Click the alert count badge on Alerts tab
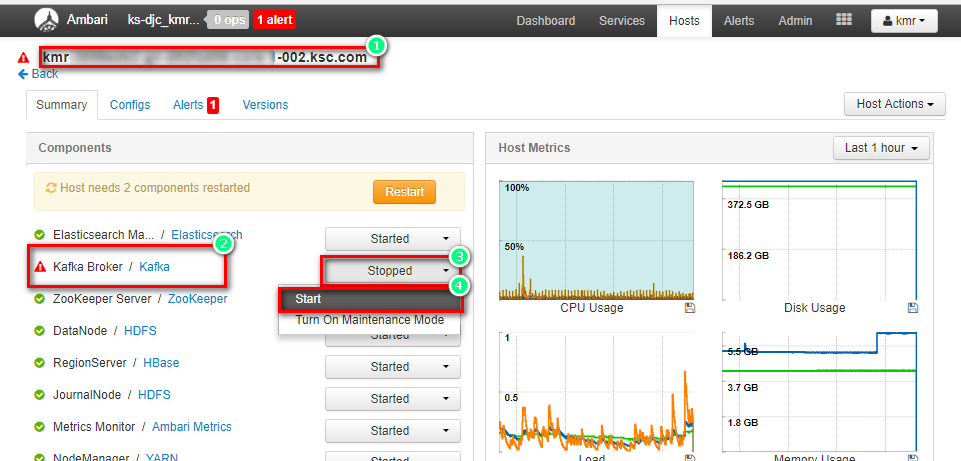Viewport: 961px width, 461px height. (x=213, y=105)
